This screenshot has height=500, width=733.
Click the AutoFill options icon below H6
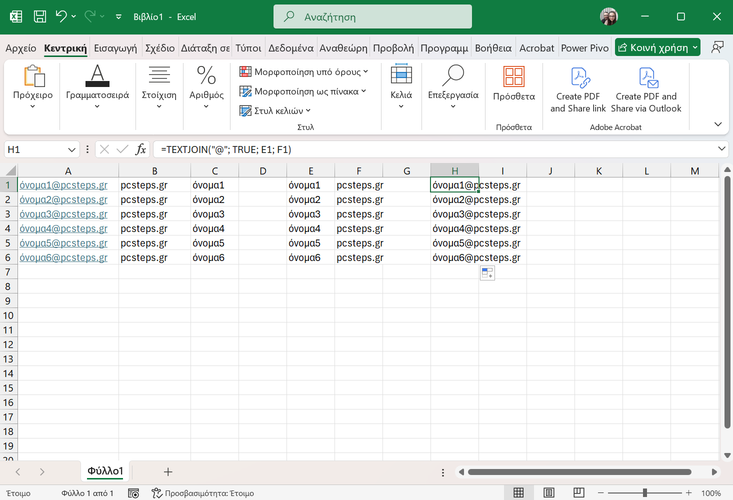(x=487, y=274)
